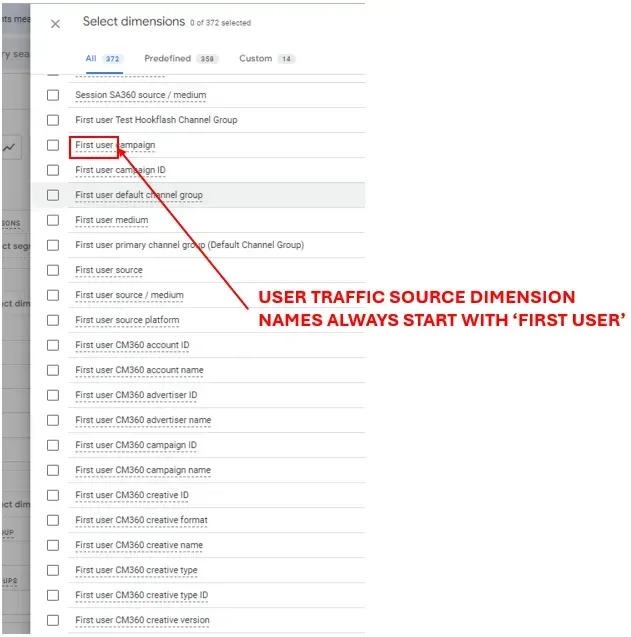Toggle the First user default channel group checkbox

[53, 195]
